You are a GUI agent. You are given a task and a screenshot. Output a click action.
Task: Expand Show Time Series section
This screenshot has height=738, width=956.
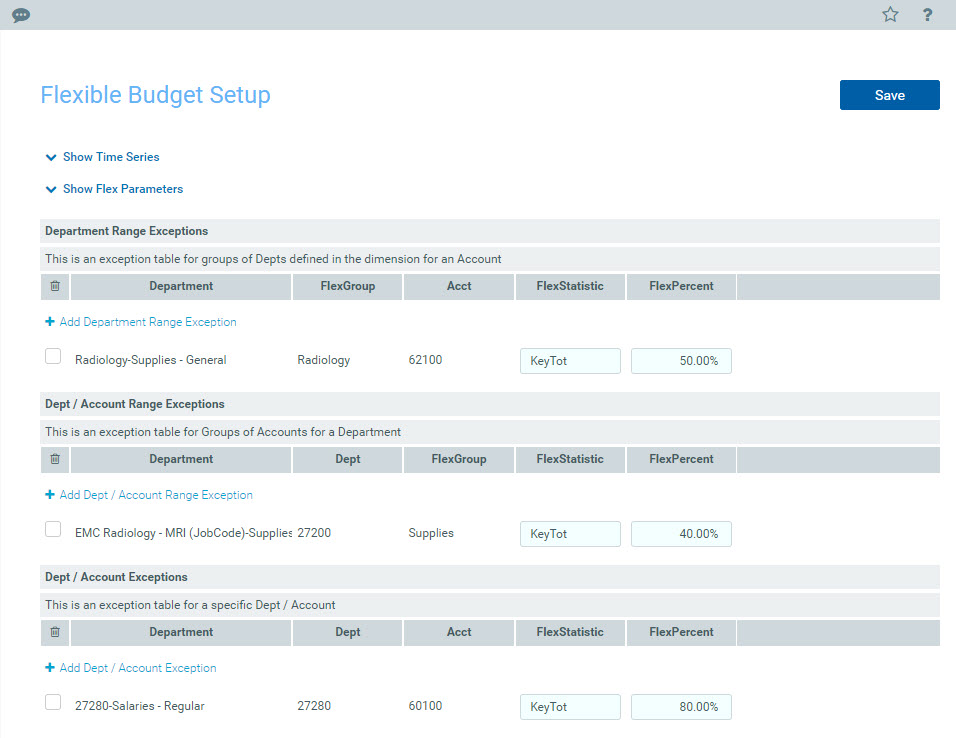pos(110,157)
